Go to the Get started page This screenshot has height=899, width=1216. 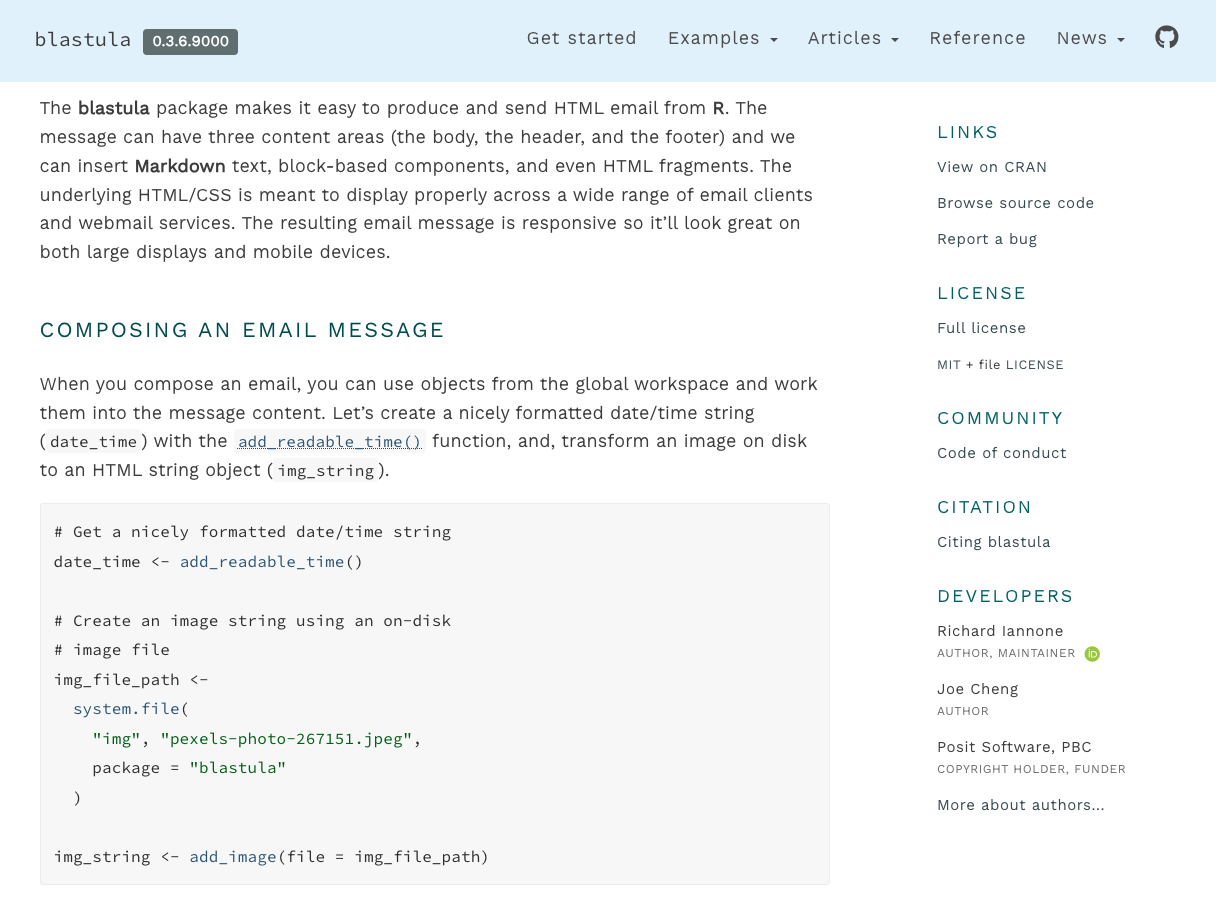581,38
